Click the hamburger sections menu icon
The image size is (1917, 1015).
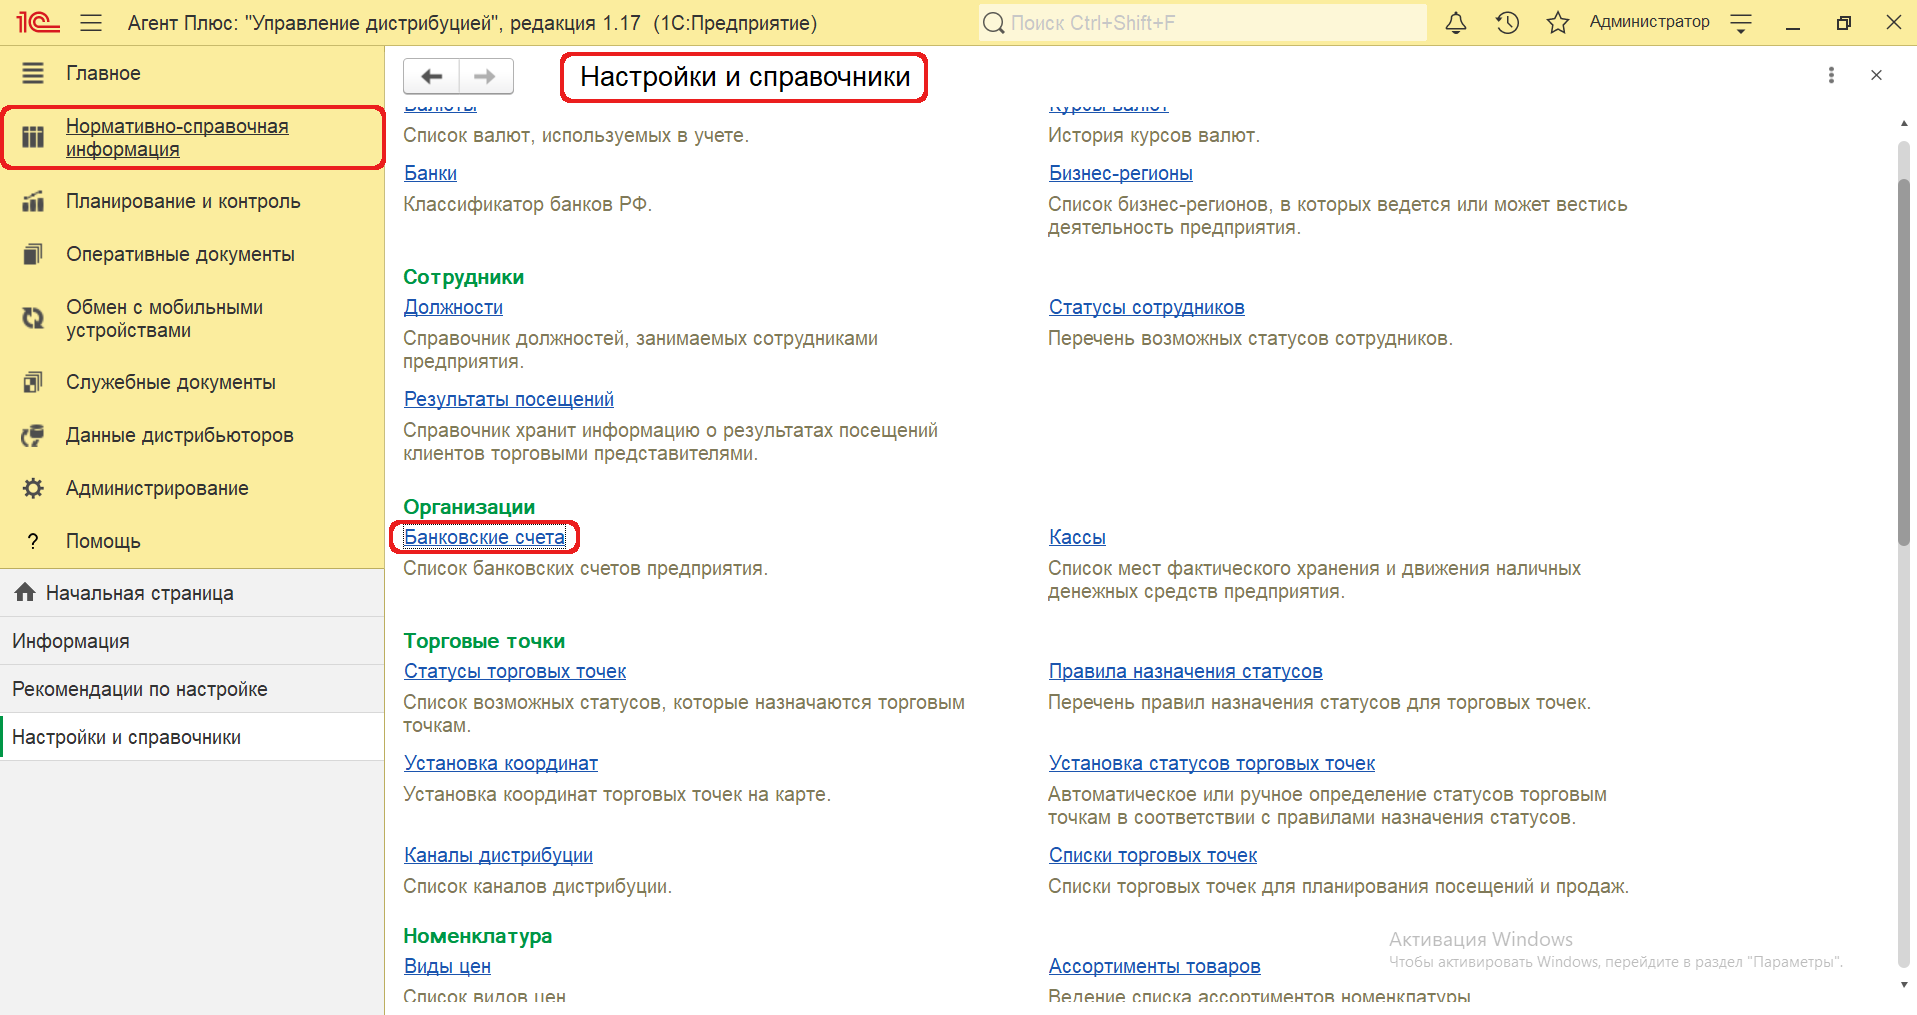pos(91,23)
